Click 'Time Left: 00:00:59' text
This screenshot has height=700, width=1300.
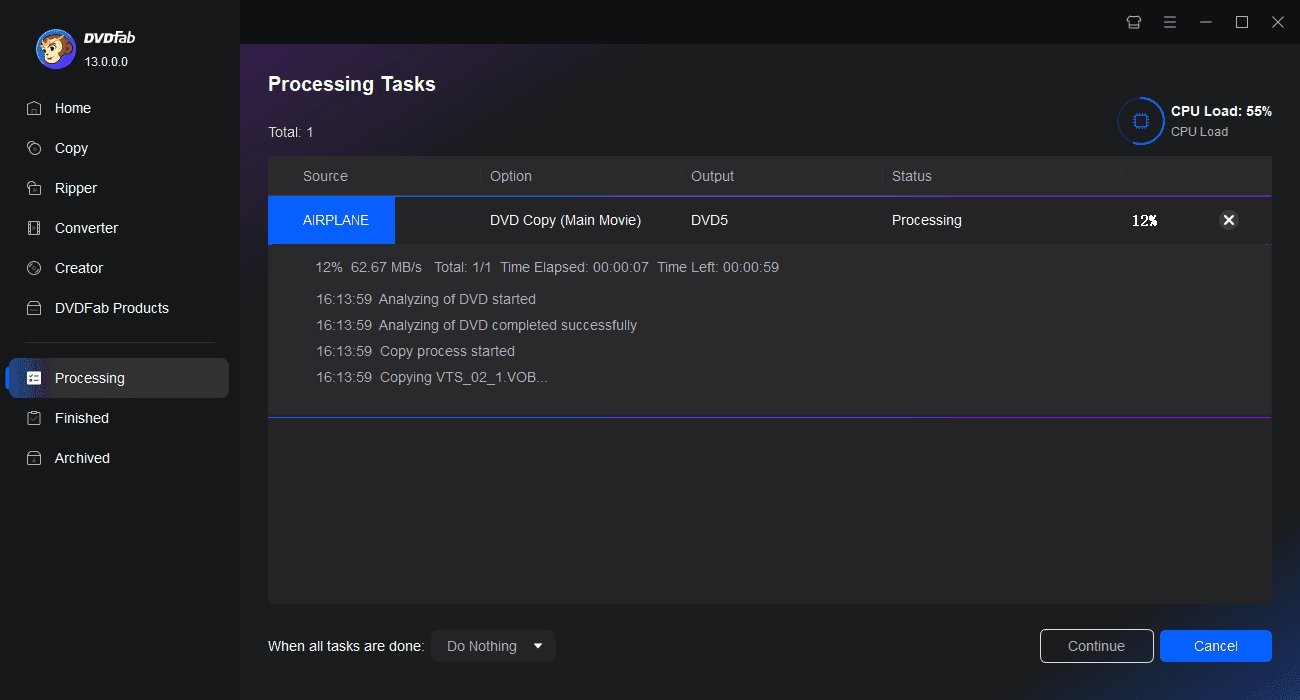click(718, 267)
